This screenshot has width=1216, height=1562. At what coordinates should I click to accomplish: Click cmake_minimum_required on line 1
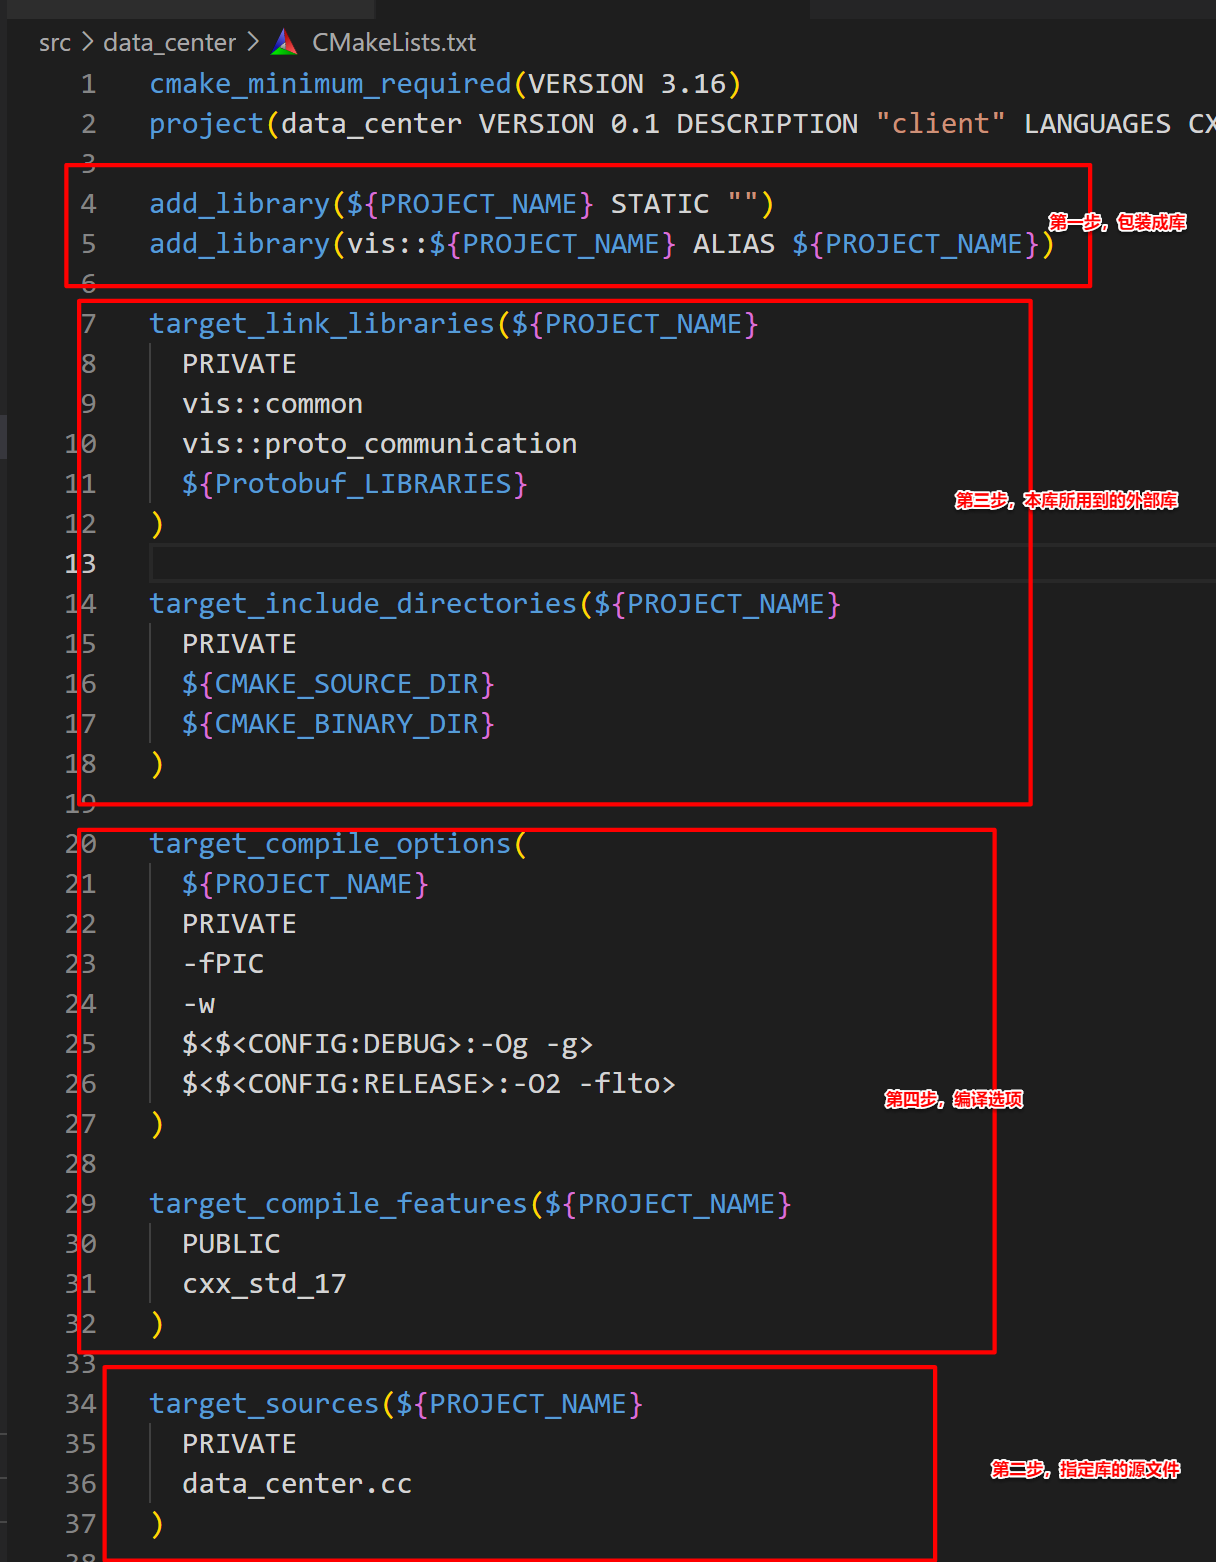click(x=330, y=84)
